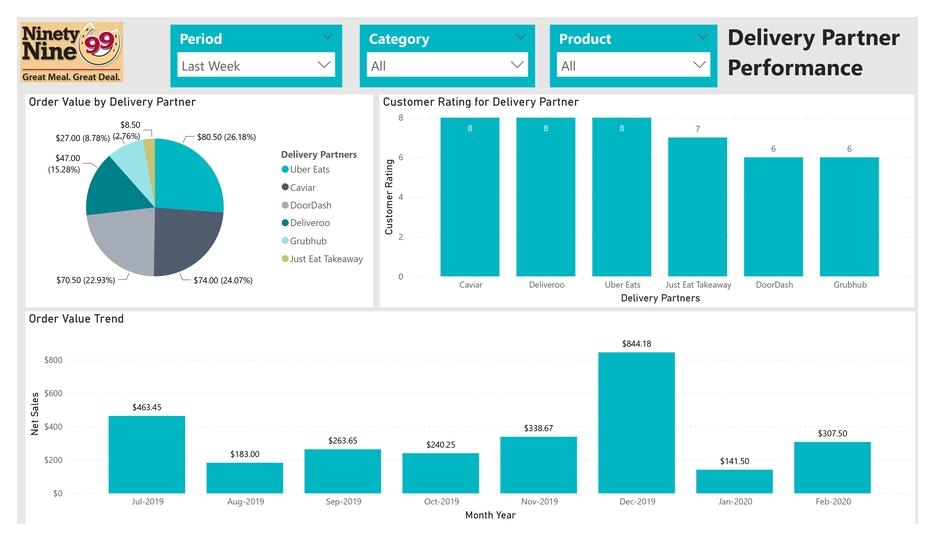Click the DoorDash legend marker
The width and height of the screenshot is (935, 541).
[x=285, y=206]
